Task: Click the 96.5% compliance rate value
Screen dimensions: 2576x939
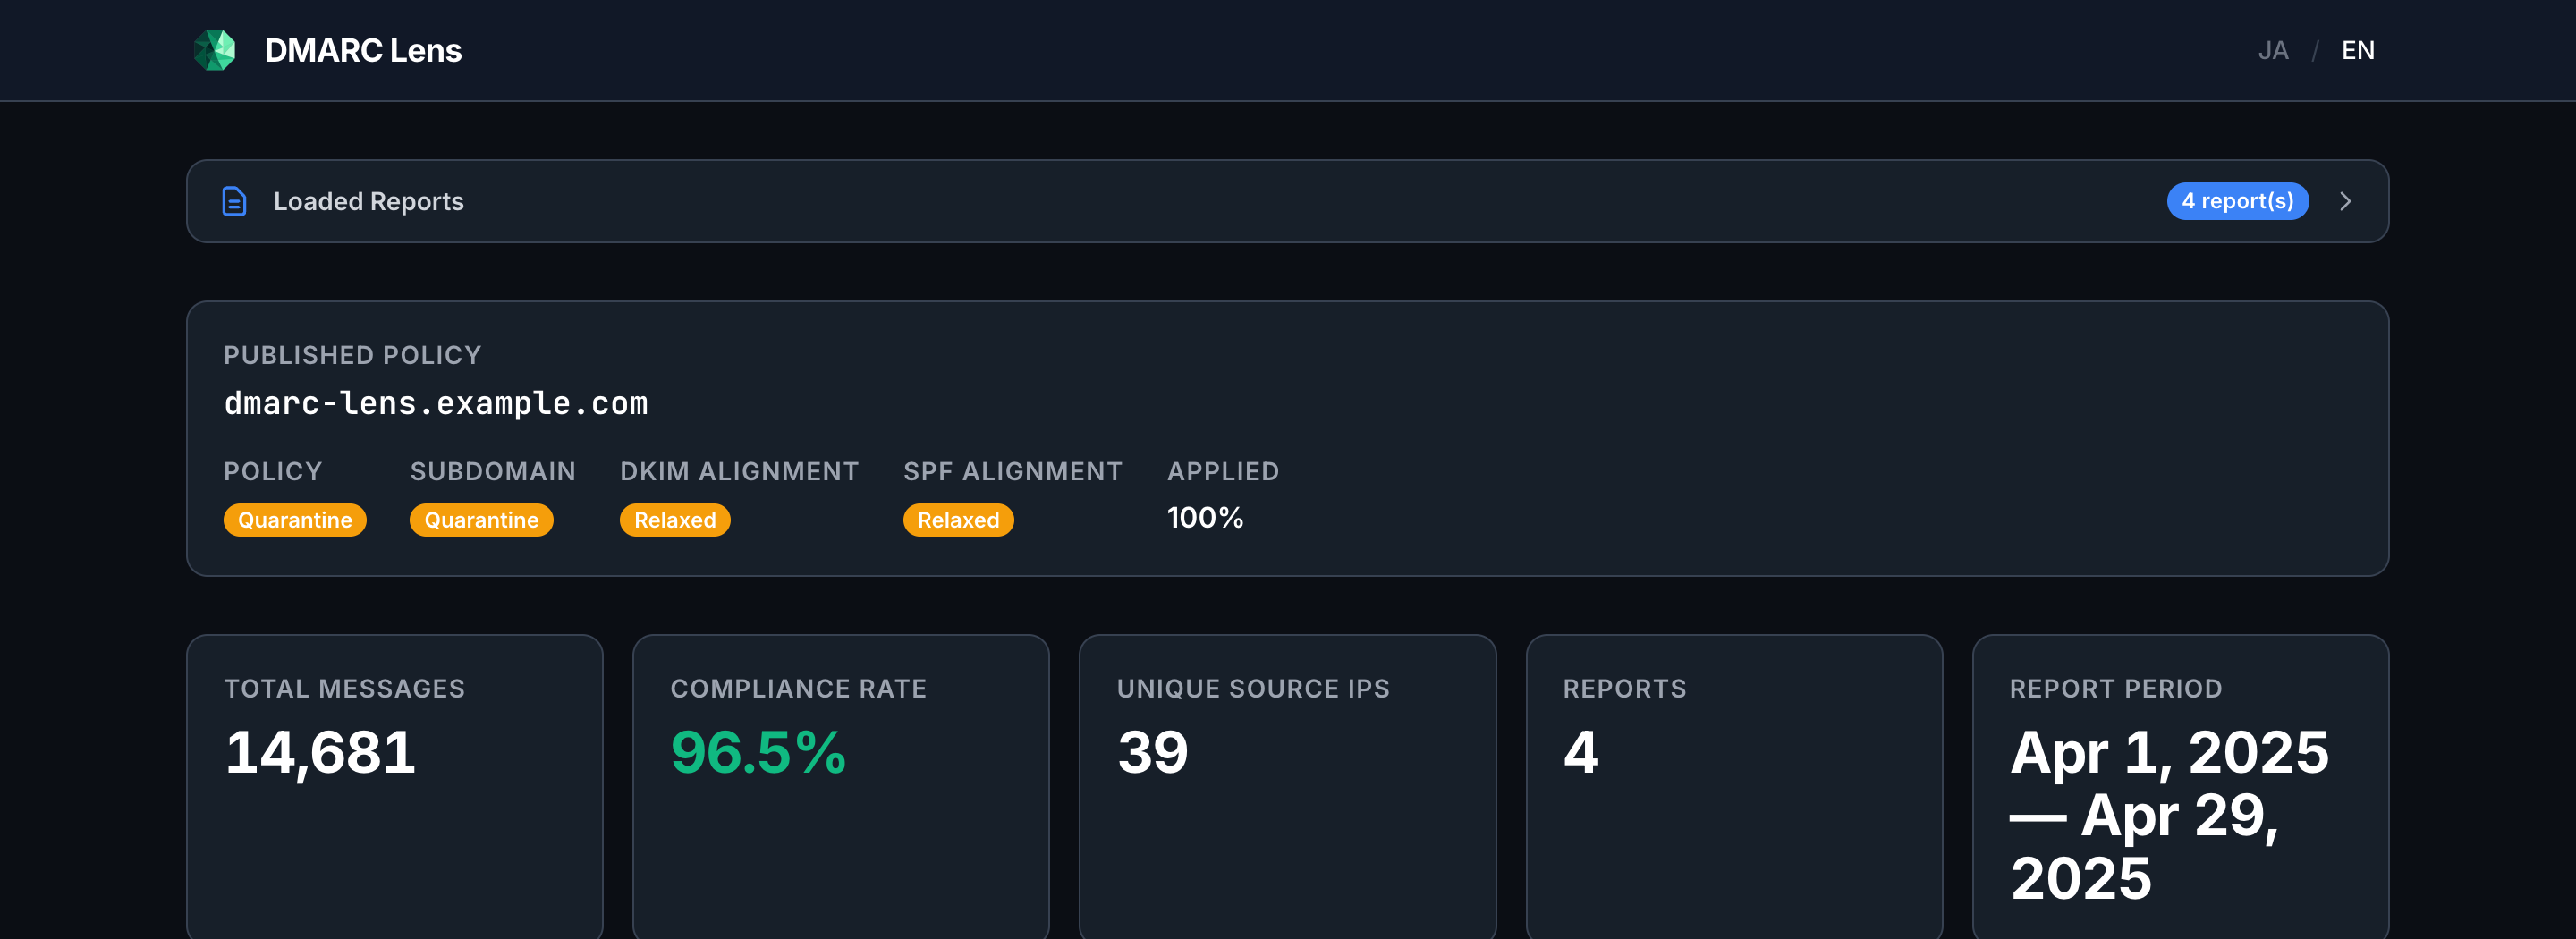Action: point(758,752)
